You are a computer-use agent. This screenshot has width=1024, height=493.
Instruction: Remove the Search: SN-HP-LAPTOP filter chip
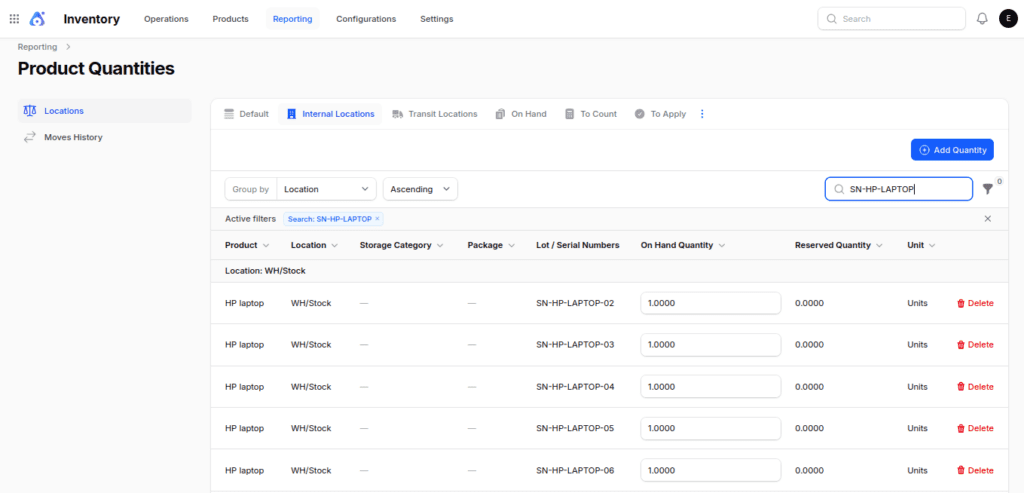coord(377,219)
